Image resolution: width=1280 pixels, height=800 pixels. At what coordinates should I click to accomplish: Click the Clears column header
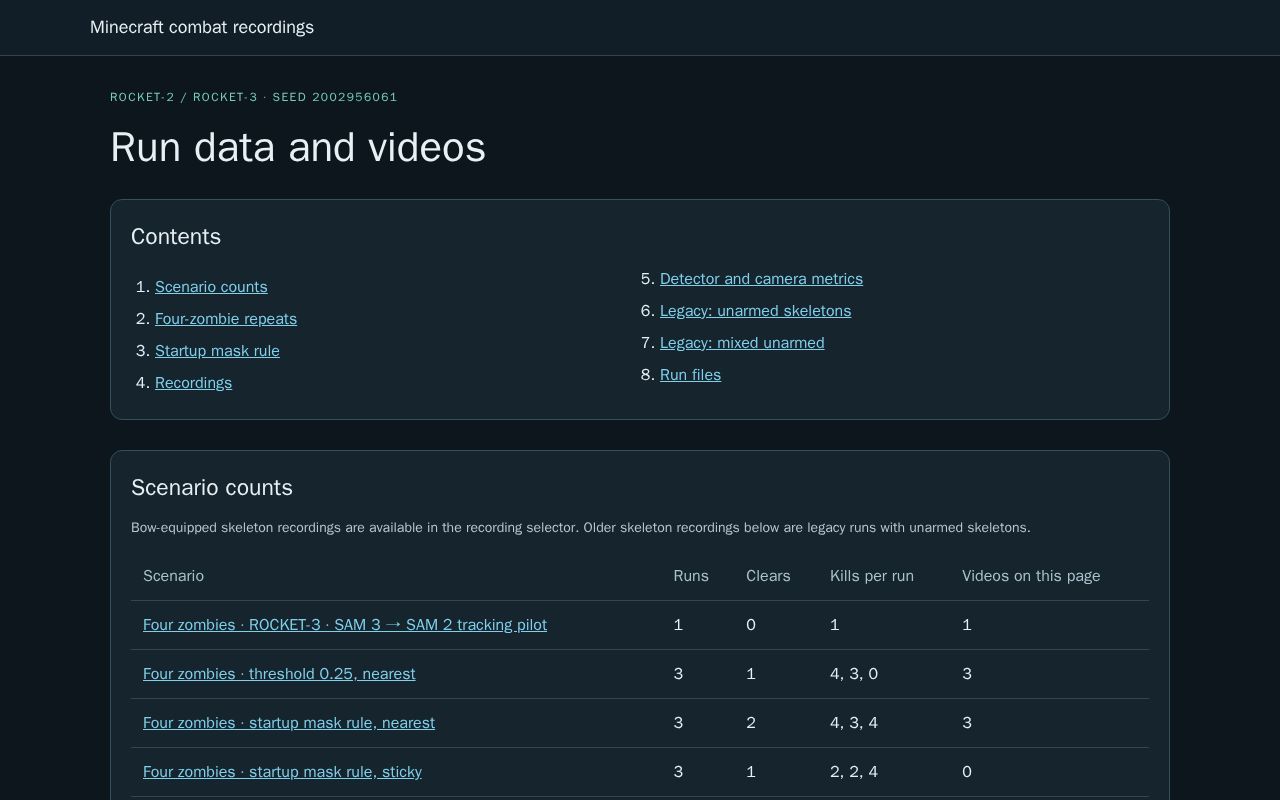tap(768, 576)
